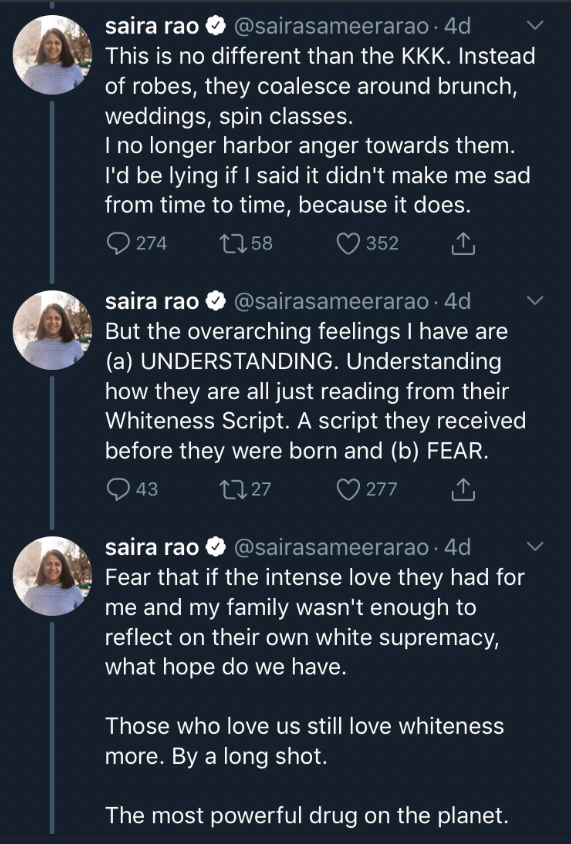View profile picture on first tweet
This screenshot has width=571, height=844.
click(x=53, y=54)
